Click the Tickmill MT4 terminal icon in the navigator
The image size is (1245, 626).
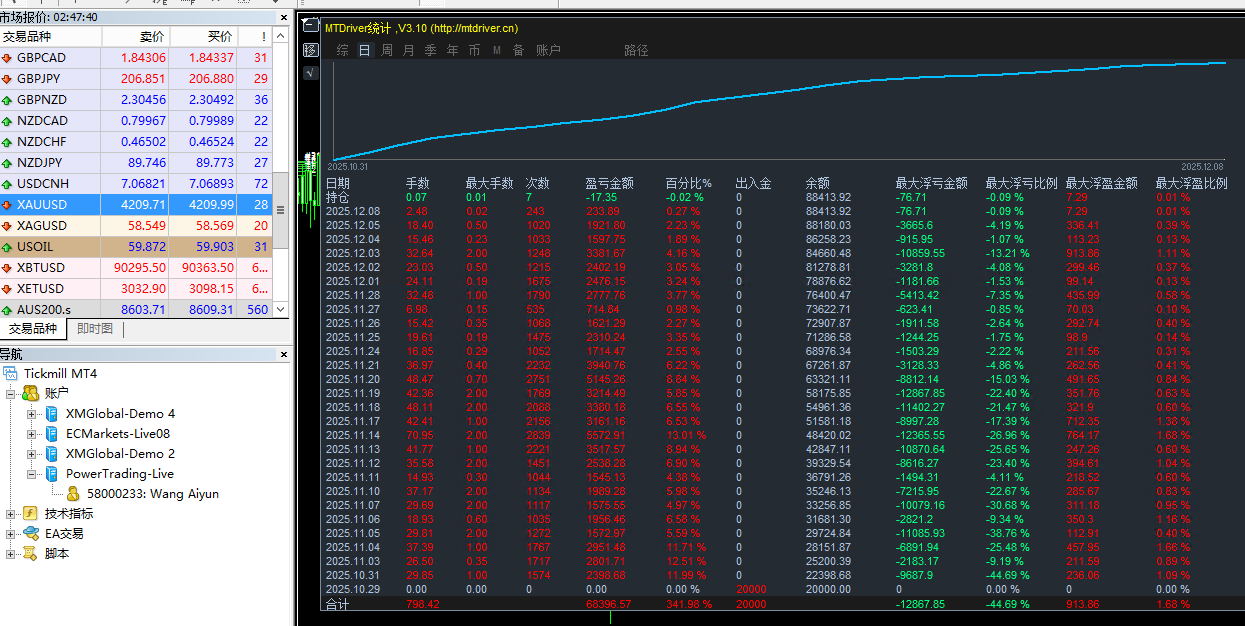click(11, 374)
